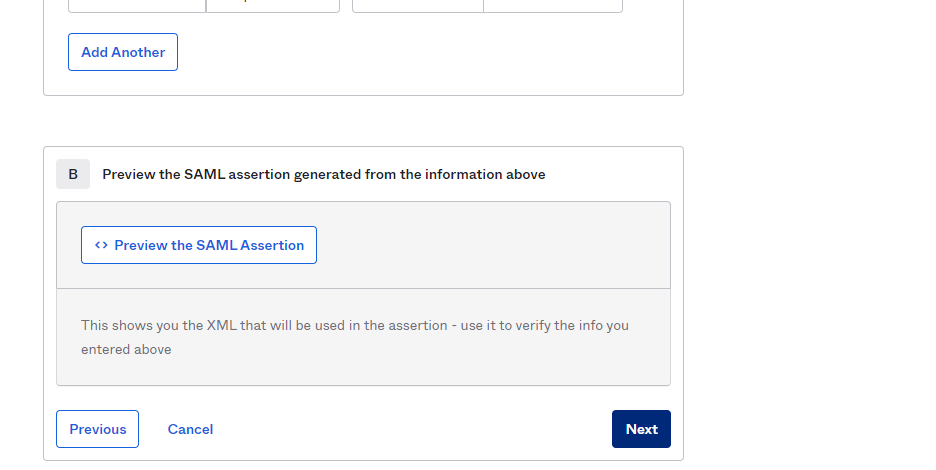Click the 'This shows you the XML' help text
This screenshot has width=936, height=470.
click(x=200, y=325)
